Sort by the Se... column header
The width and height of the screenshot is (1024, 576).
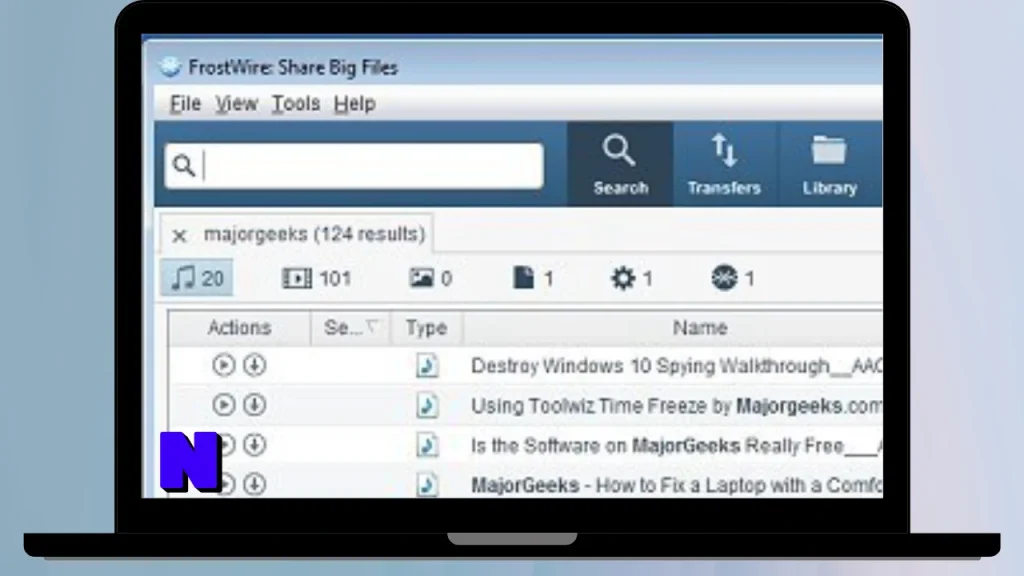point(351,328)
